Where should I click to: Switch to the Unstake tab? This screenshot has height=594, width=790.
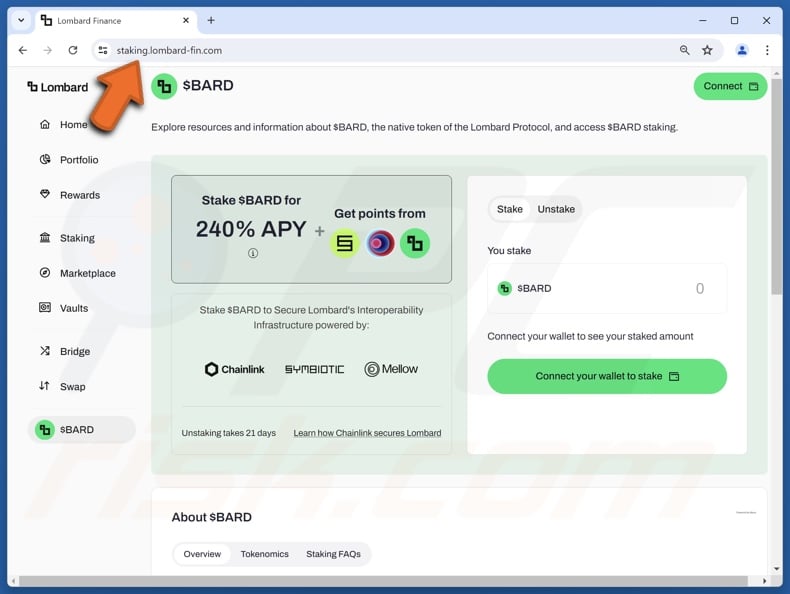tap(556, 209)
